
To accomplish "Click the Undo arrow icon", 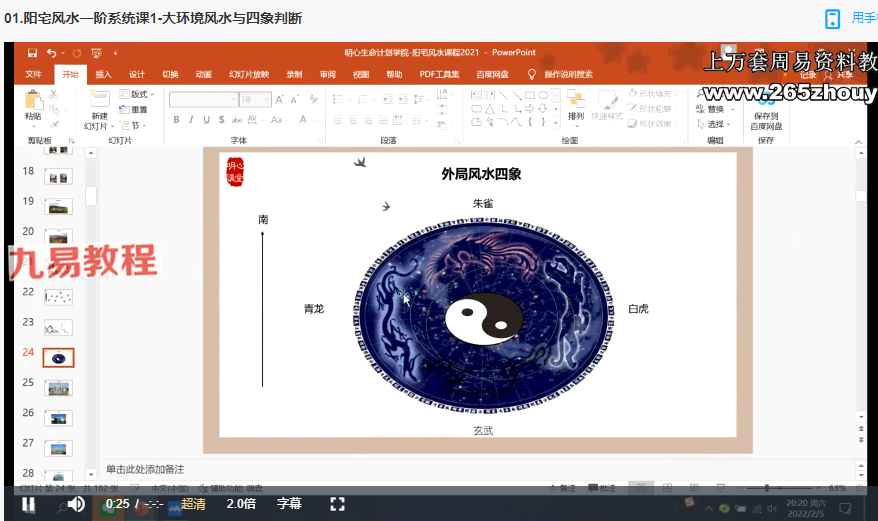I will [x=52, y=53].
